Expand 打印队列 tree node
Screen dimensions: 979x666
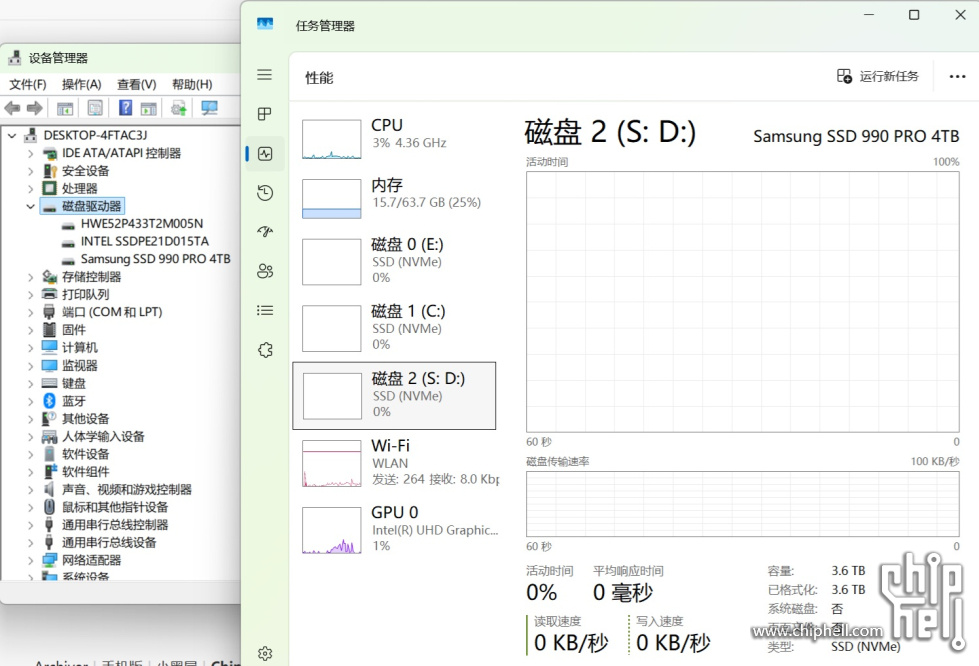31,294
